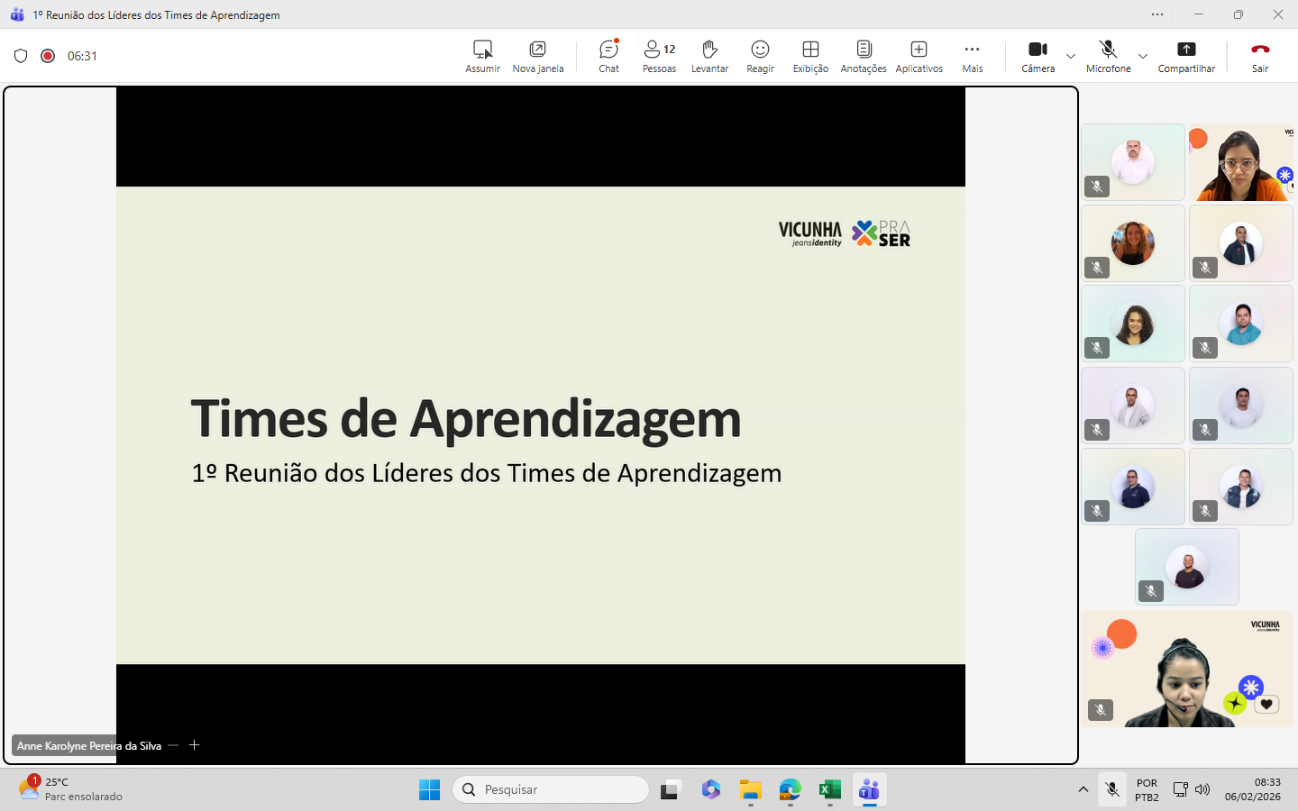
Task: Show the Pessoas participants list
Action: pos(659,56)
